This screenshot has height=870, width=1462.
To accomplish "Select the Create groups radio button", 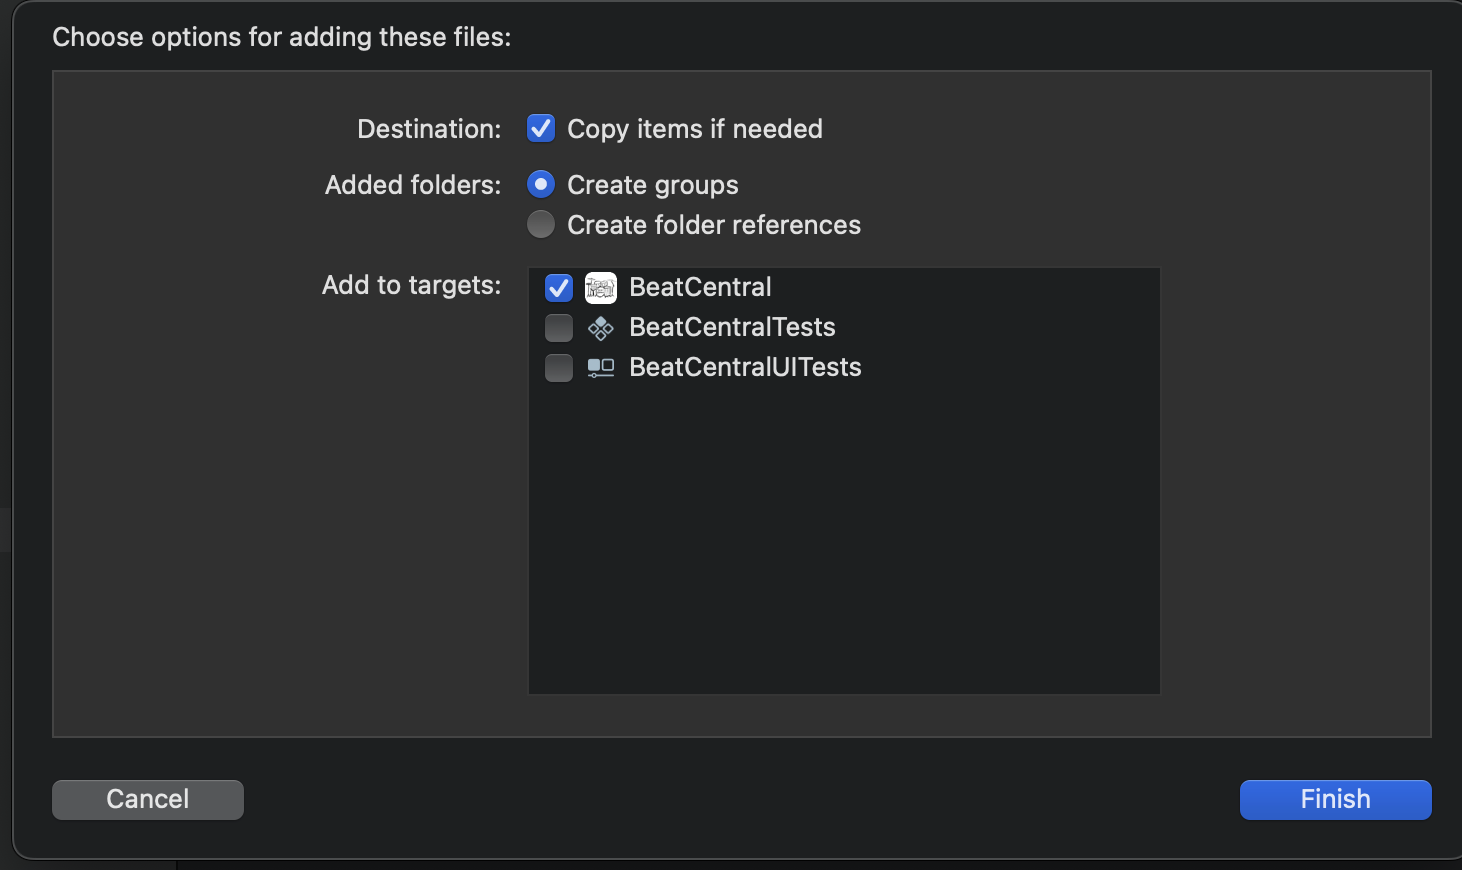I will 540,184.
